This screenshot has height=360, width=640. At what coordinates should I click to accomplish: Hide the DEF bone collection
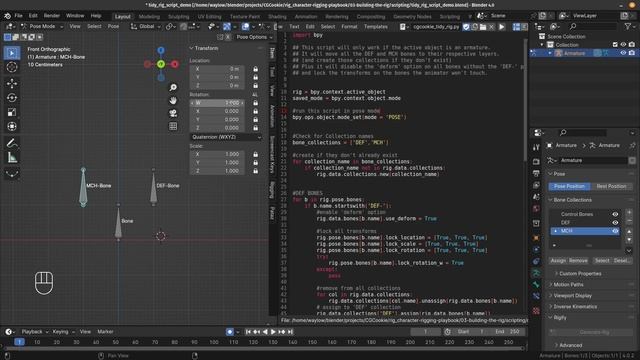[615, 223]
